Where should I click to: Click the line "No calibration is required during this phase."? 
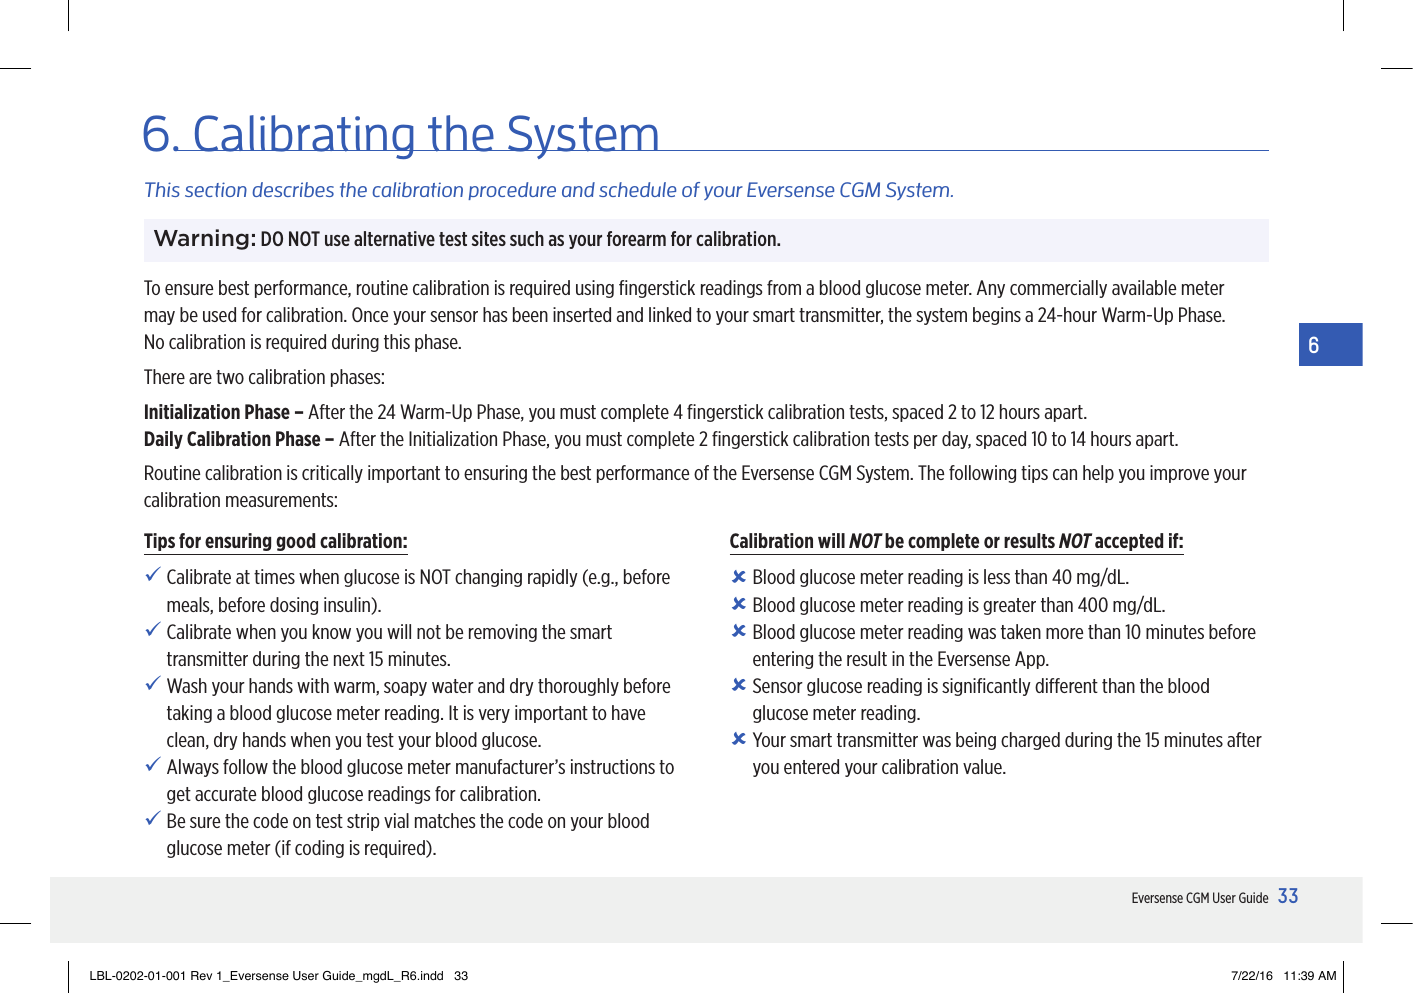(x=303, y=342)
